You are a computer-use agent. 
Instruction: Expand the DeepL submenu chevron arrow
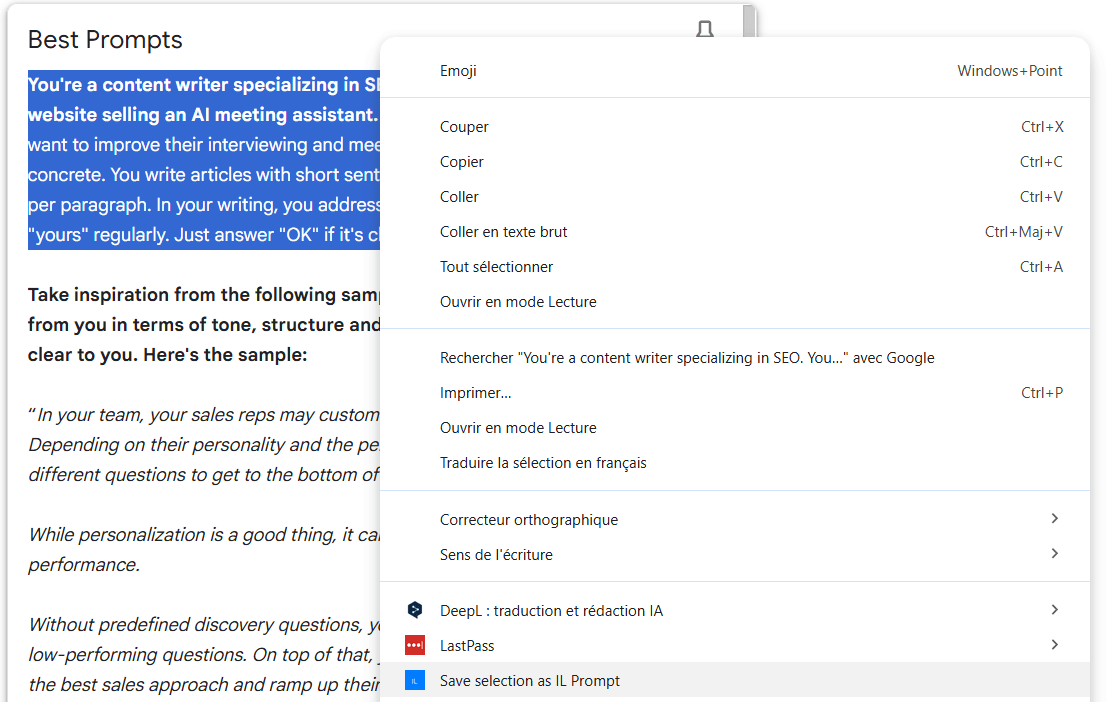click(x=1055, y=609)
